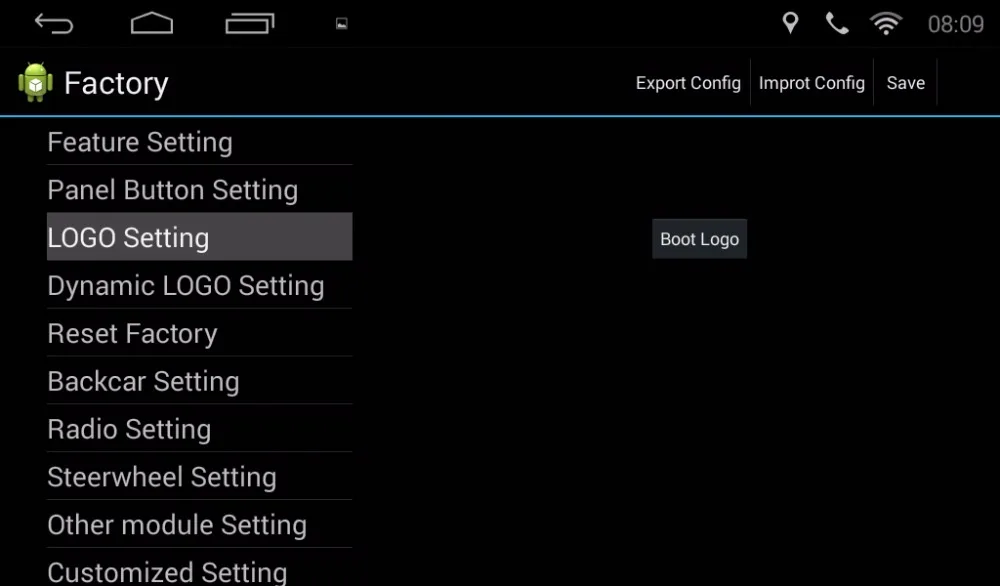Viewport: 1000px width, 586px height.
Task: Save the factory configuration
Action: pos(906,83)
